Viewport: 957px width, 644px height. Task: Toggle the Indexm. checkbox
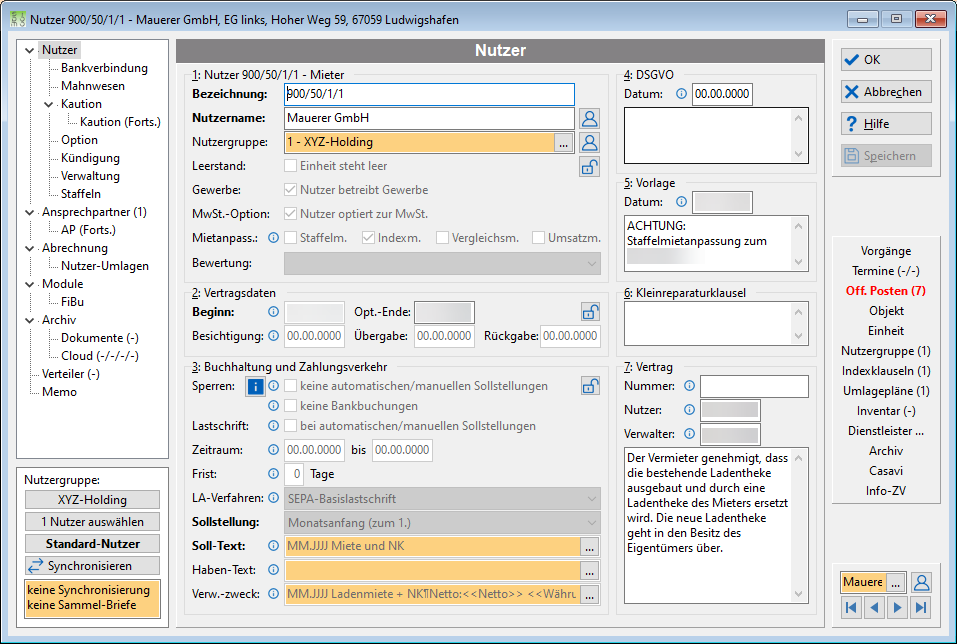pos(368,238)
